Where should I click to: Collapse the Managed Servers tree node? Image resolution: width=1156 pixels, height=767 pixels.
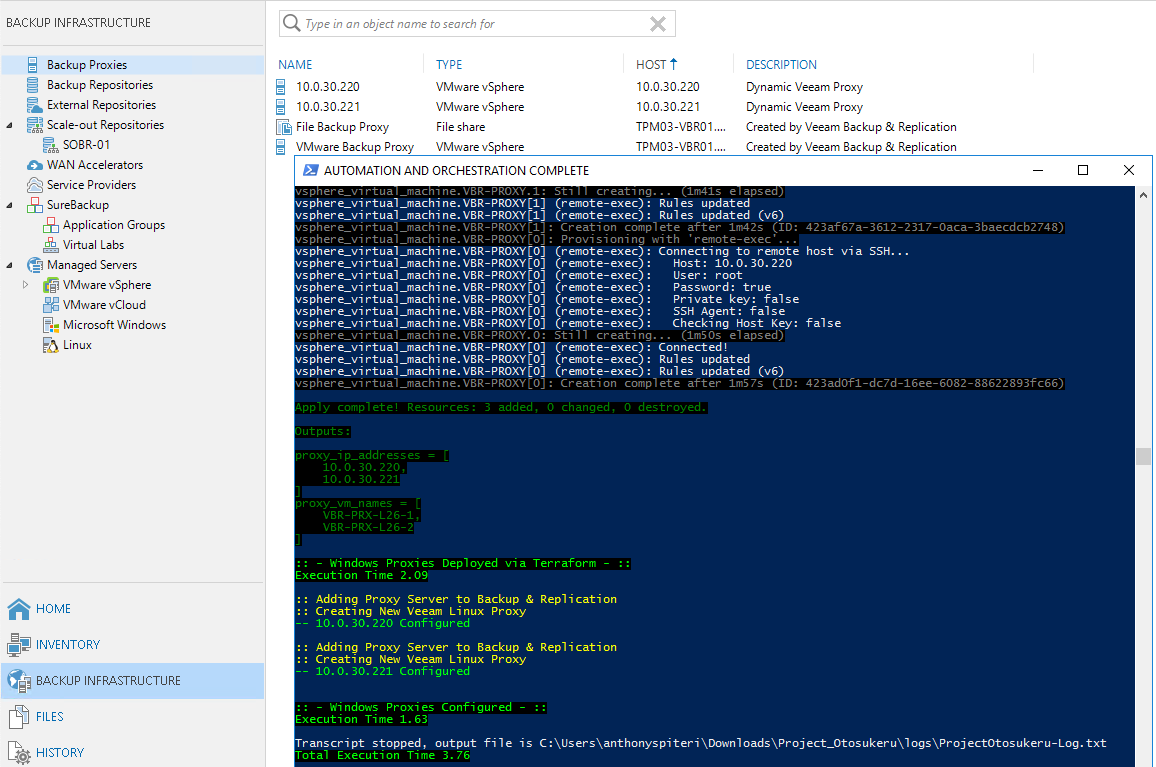tap(9, 265)
